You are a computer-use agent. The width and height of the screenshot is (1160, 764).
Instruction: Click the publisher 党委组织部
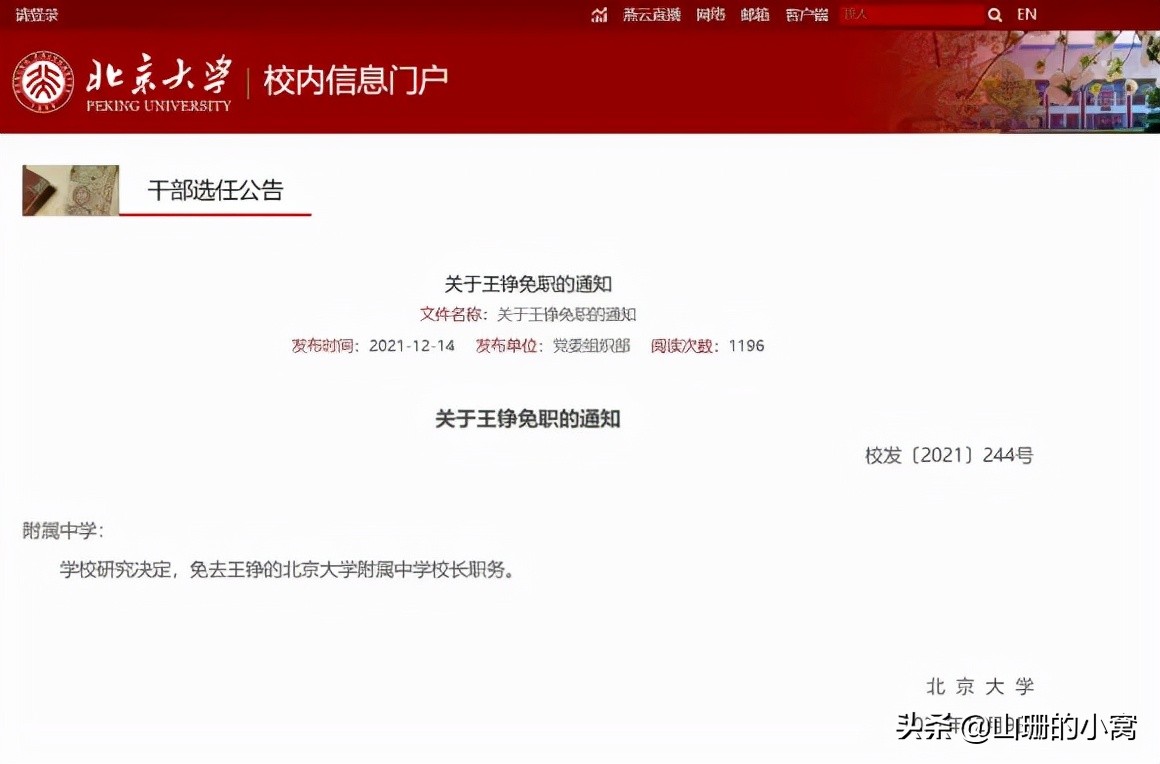pos(591,345)
